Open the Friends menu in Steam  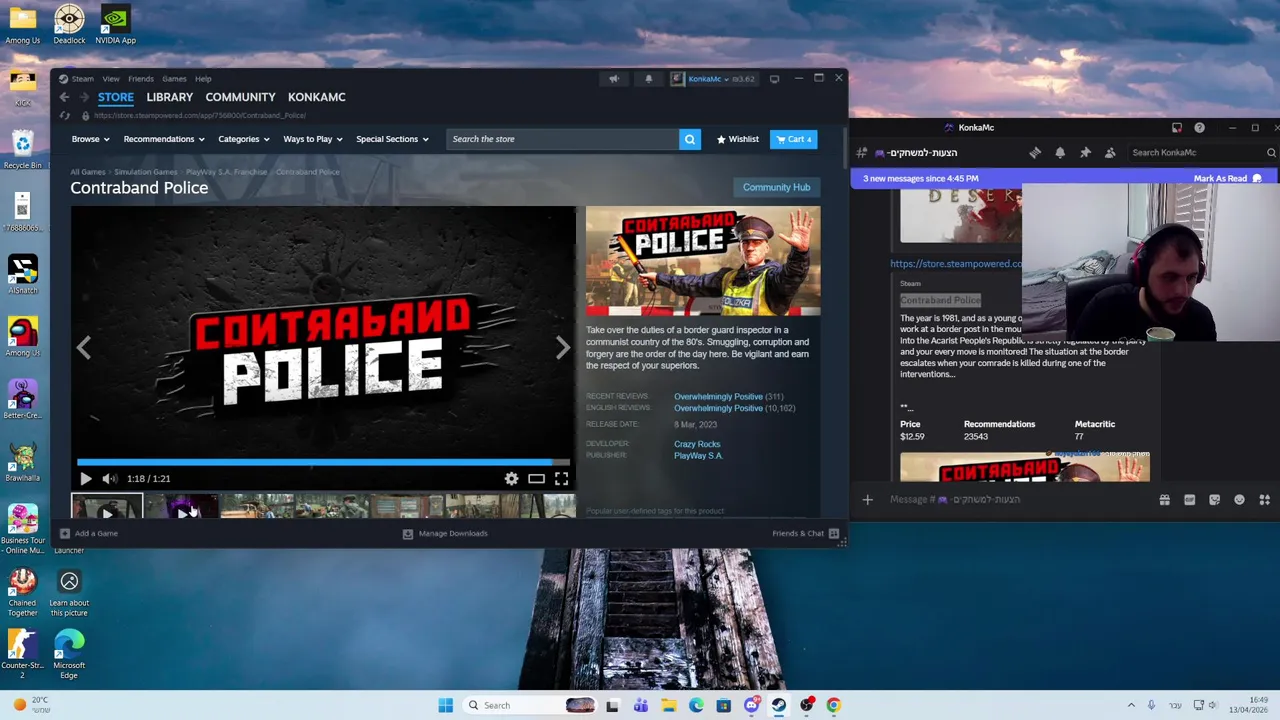point(141,79)
